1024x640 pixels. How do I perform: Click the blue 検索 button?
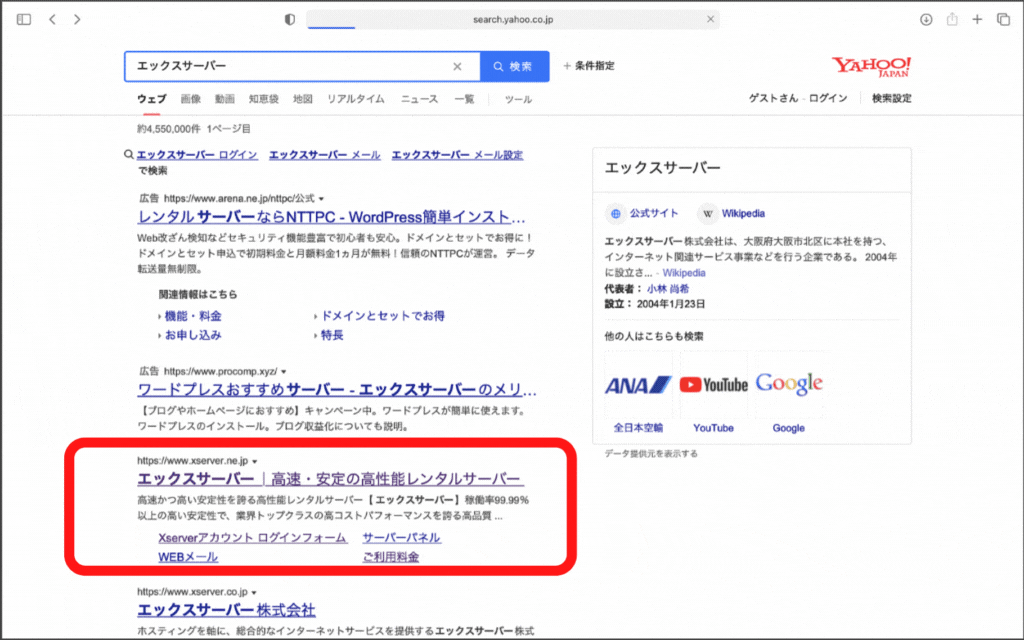point(515,67)
